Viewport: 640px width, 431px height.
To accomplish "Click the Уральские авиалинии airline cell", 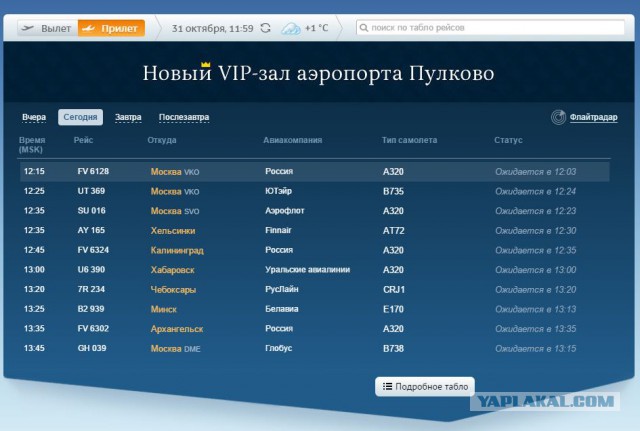I will [x=307, y=270].
